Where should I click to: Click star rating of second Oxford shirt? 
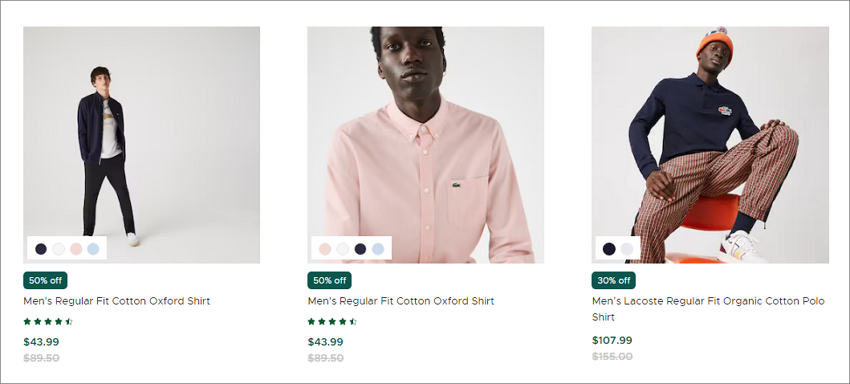[332, 322]
